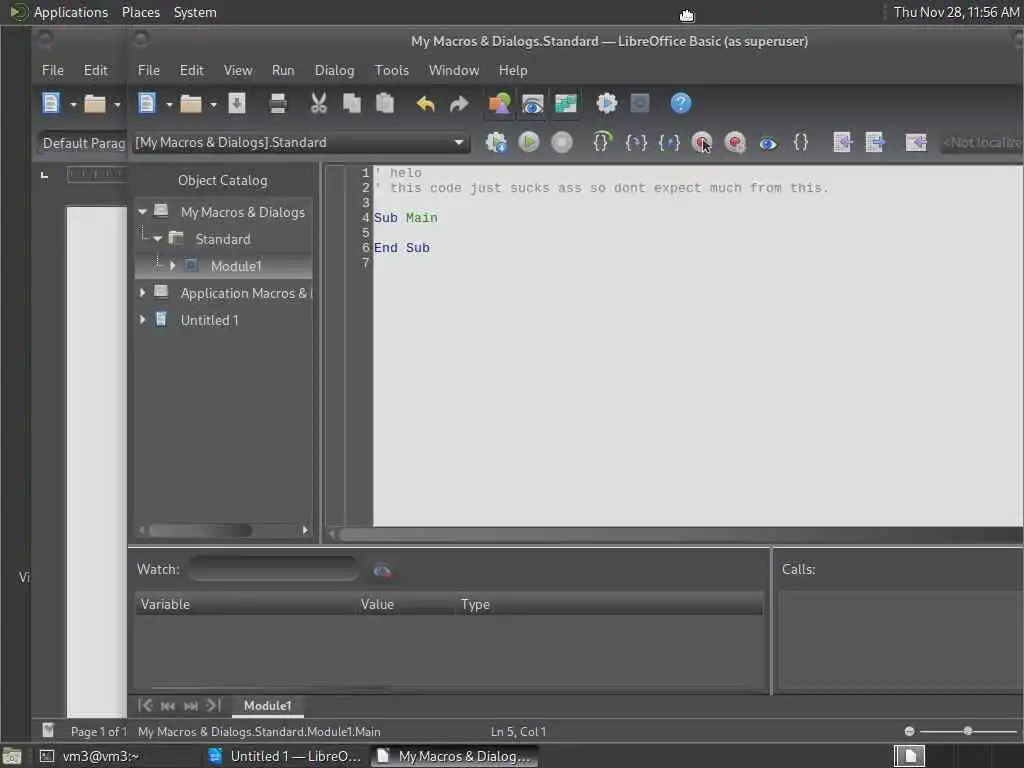The width and height of the screenshot is (1024, 768).
Task: Open the Help menu
Action: pyautogui.click(x=513, y=70)
